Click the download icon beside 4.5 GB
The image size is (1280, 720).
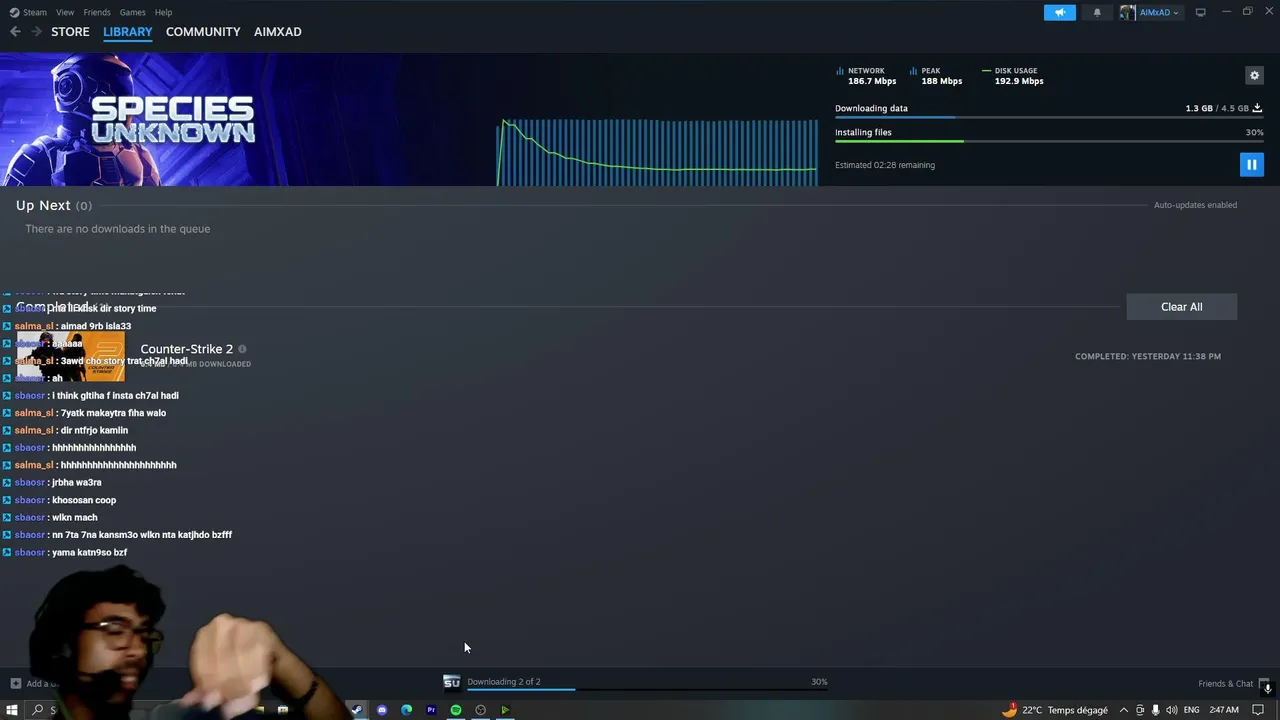pyautogui.click(x=1257, y=108)
